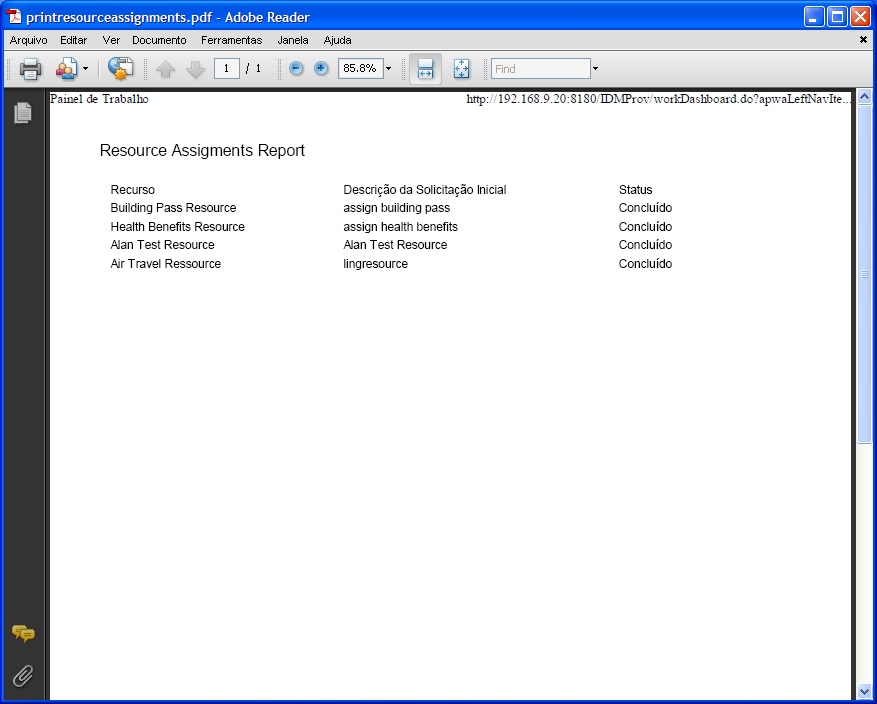Click Concluído status for Air Travel

645,264
